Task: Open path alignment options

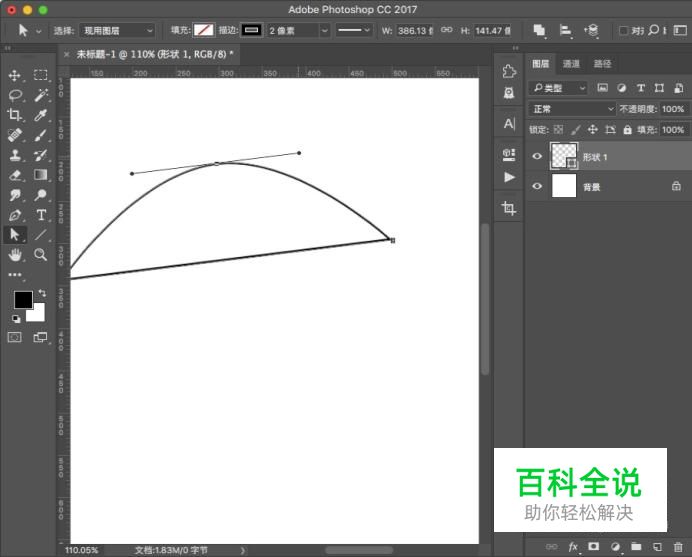Action: (565, 30)
